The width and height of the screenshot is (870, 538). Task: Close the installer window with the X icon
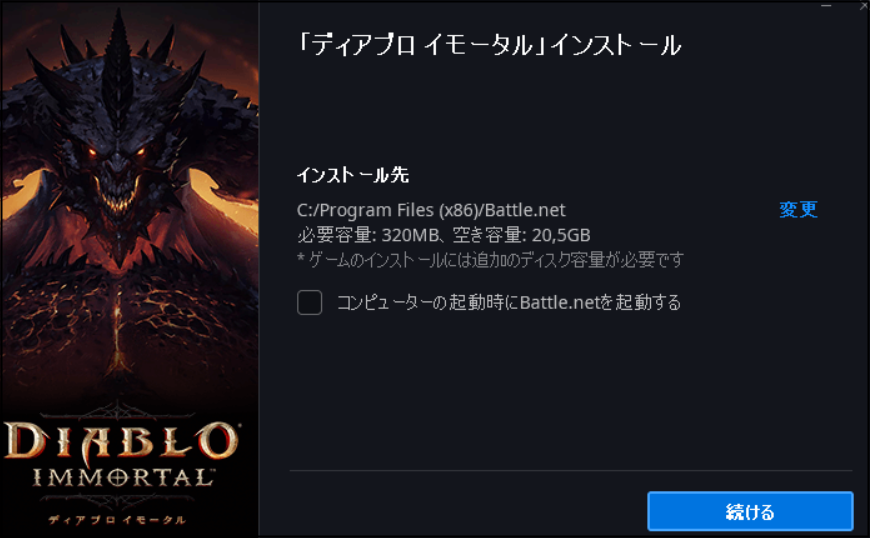(862, 4)
